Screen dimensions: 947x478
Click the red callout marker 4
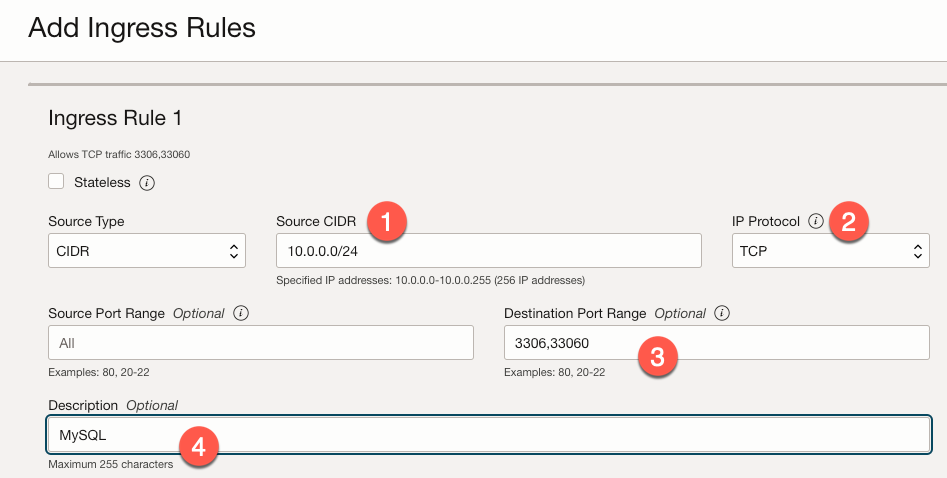[198, 447]
